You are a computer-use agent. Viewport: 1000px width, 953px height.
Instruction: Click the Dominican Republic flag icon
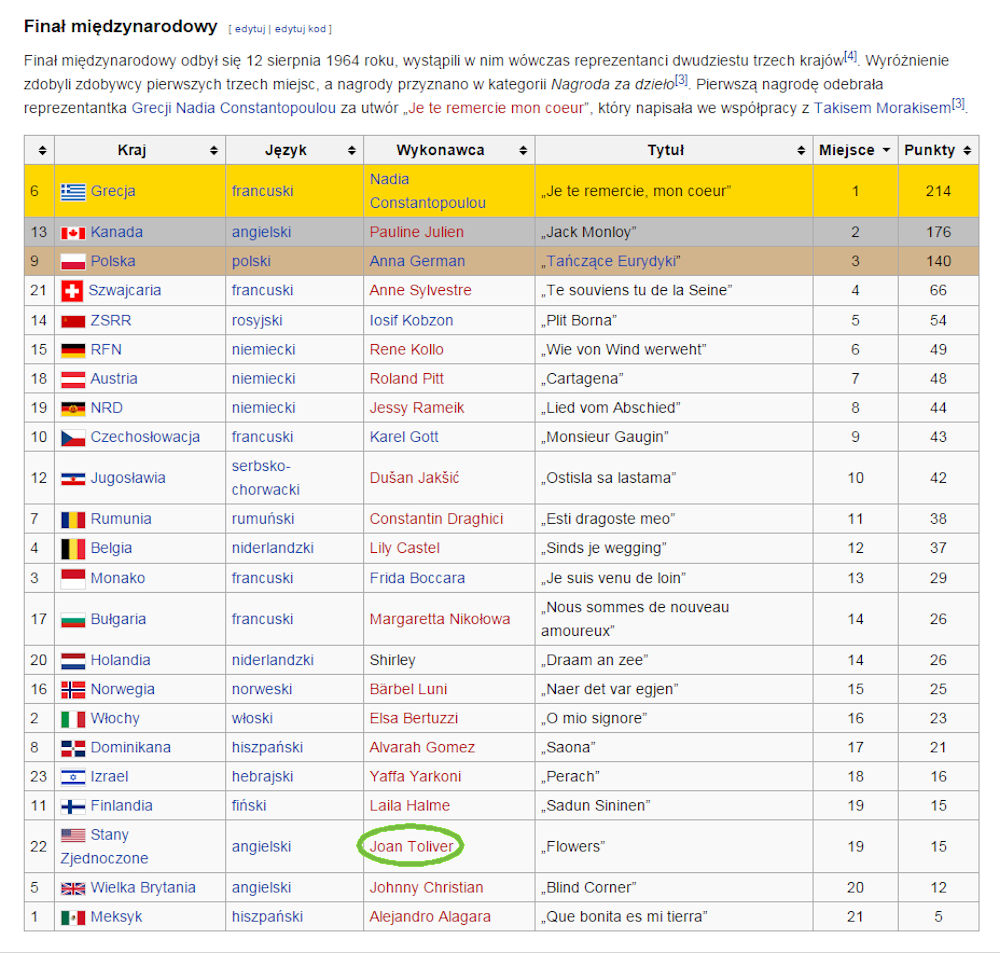pos(73,748)
